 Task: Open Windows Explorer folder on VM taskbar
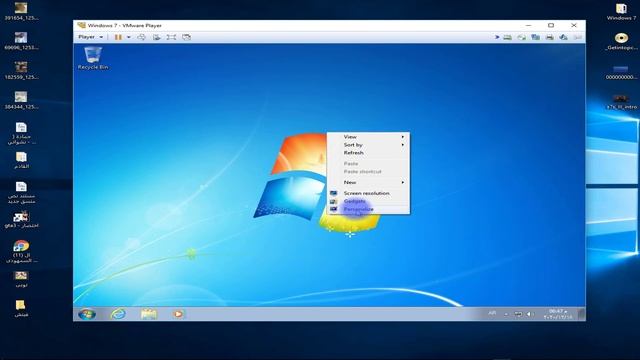[x=149, y=314]
